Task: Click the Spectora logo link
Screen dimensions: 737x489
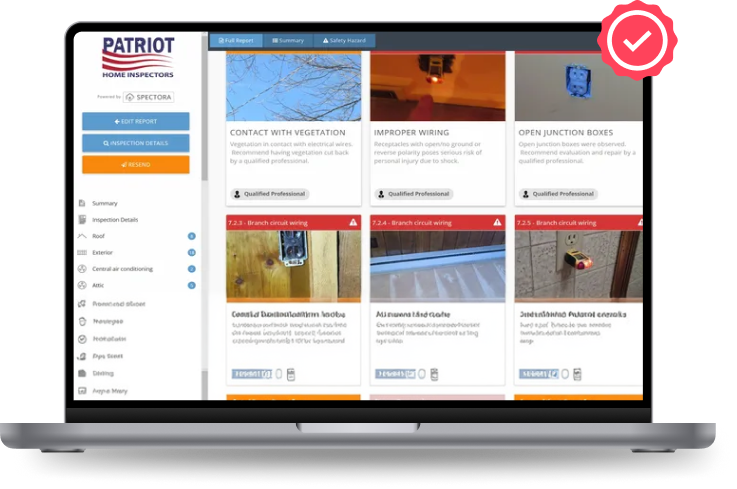Action: pos(148,97)
